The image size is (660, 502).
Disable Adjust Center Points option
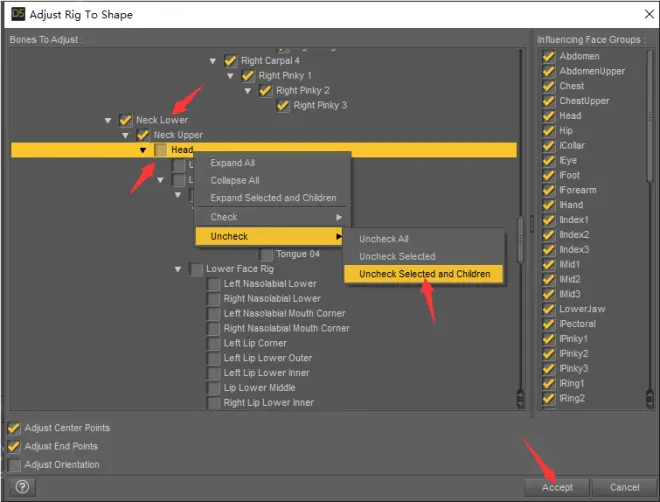pos(14,428)
